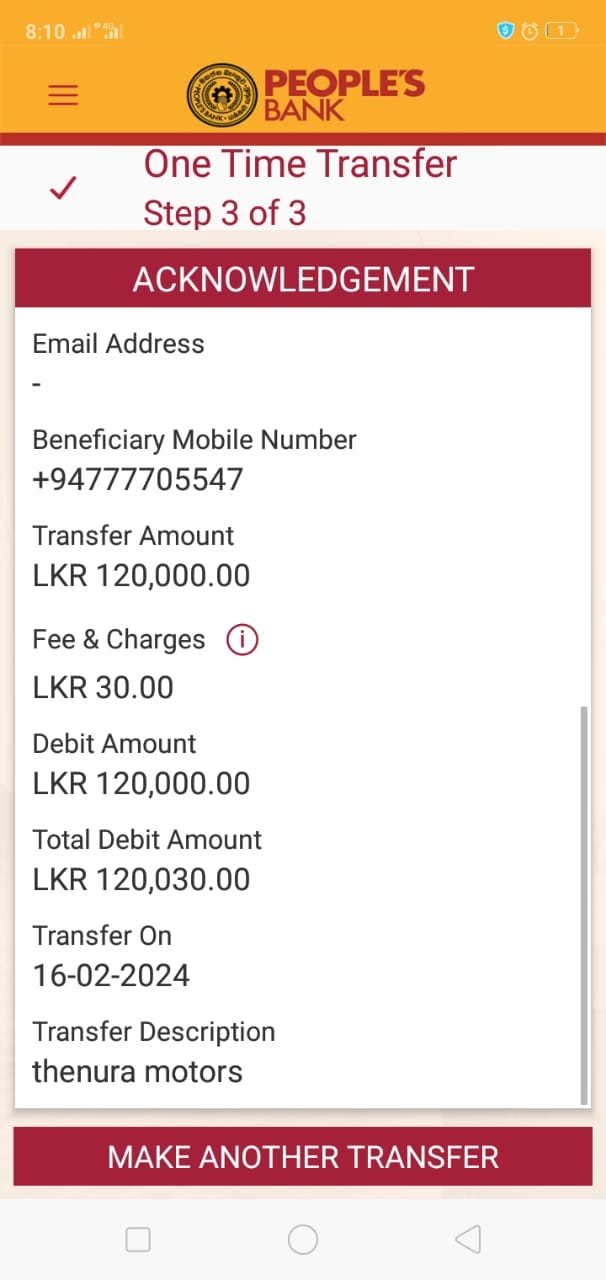Tap the alarm clock status icon

click(530, 31)
